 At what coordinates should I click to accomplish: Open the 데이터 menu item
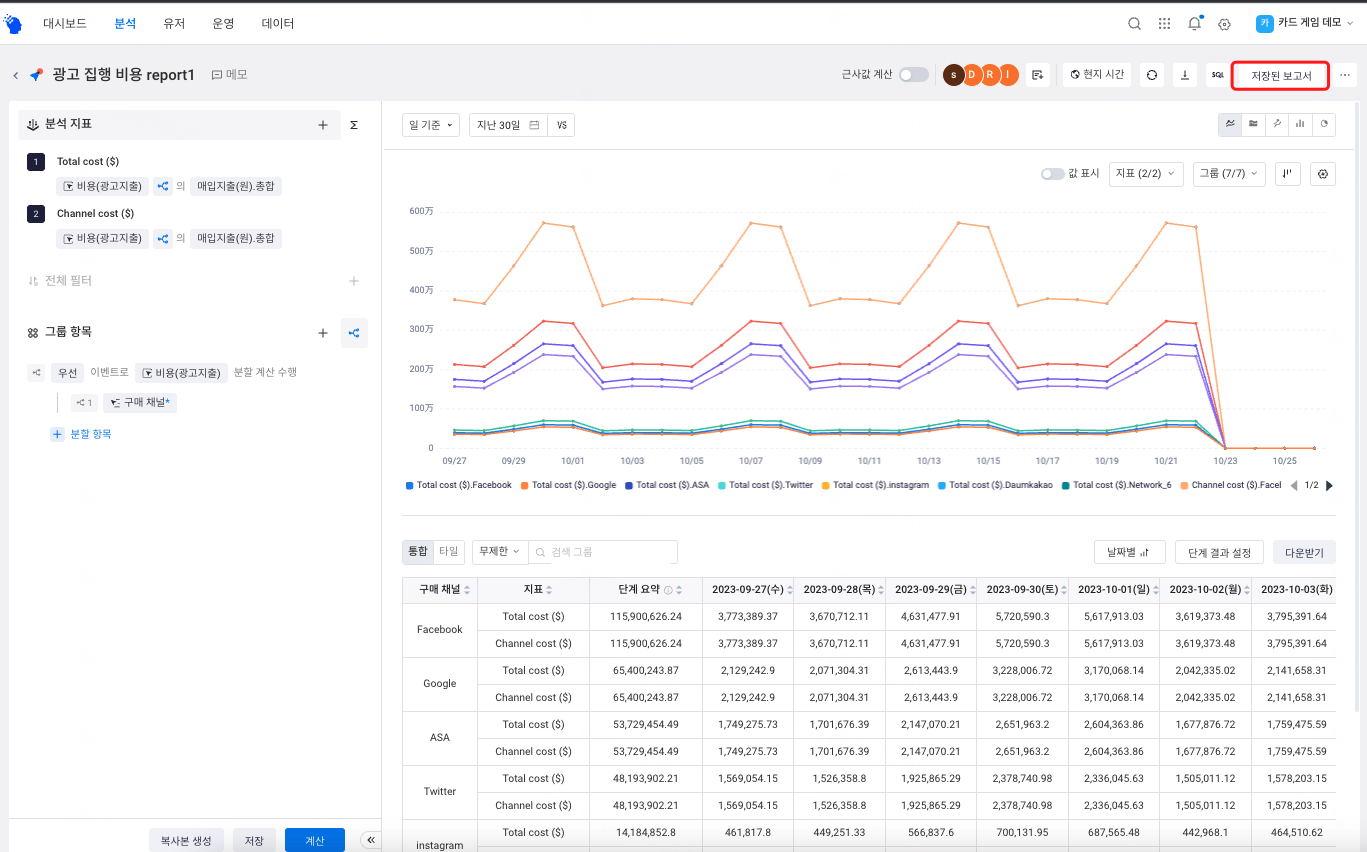click(x=277, y=23)
